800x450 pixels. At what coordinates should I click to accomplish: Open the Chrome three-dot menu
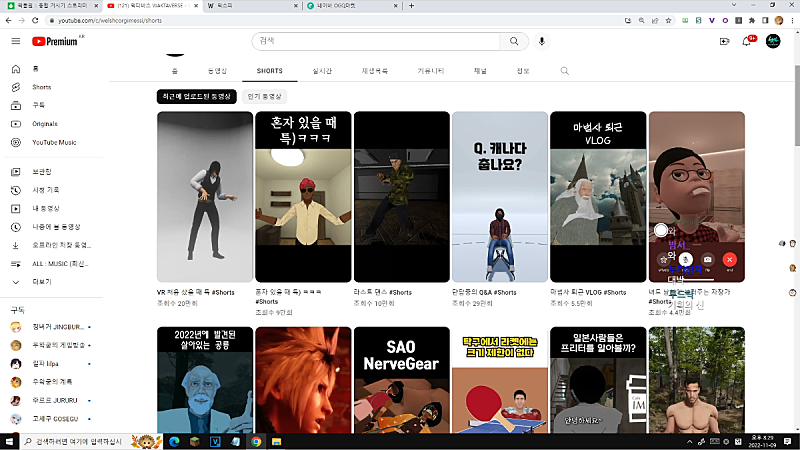790,19
